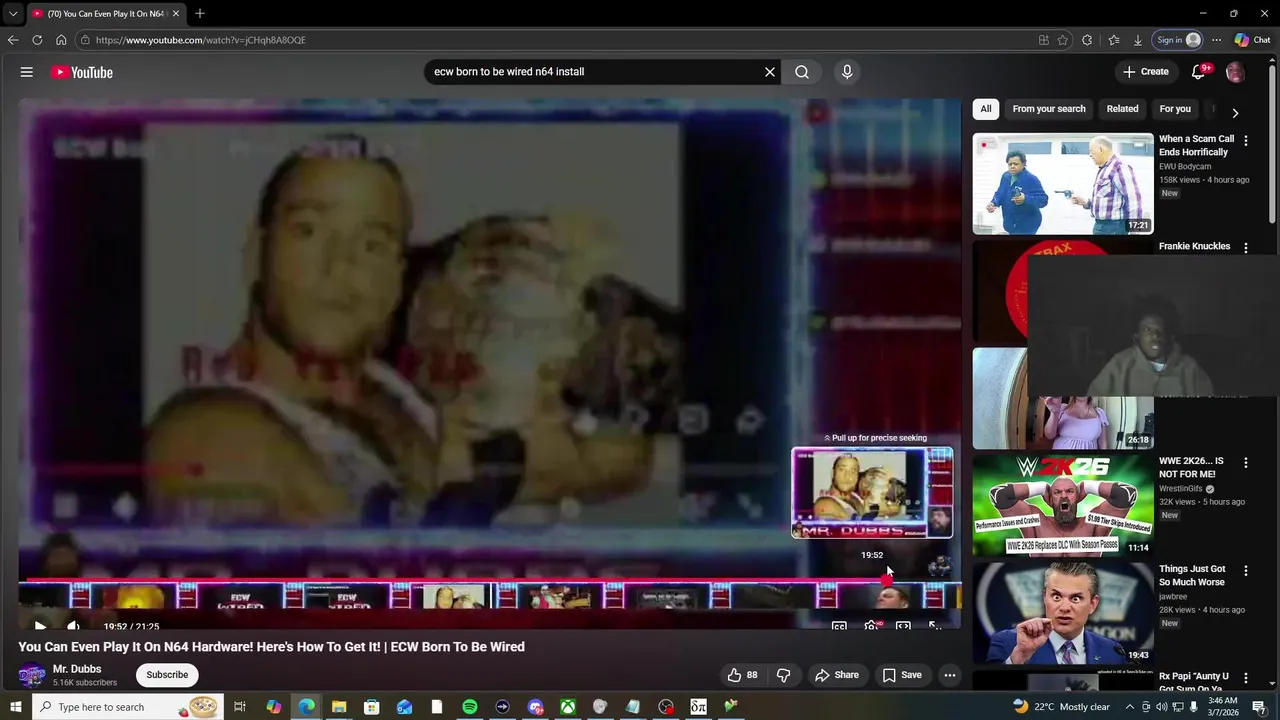
Task: Go to YouTube home via logo
Action: coord(82,72)
